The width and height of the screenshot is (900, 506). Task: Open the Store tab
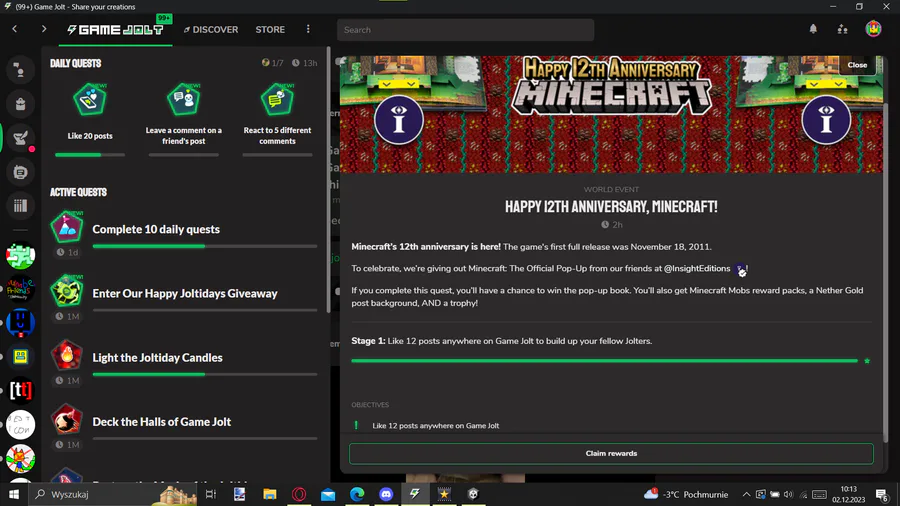click(x=270, y=29)
